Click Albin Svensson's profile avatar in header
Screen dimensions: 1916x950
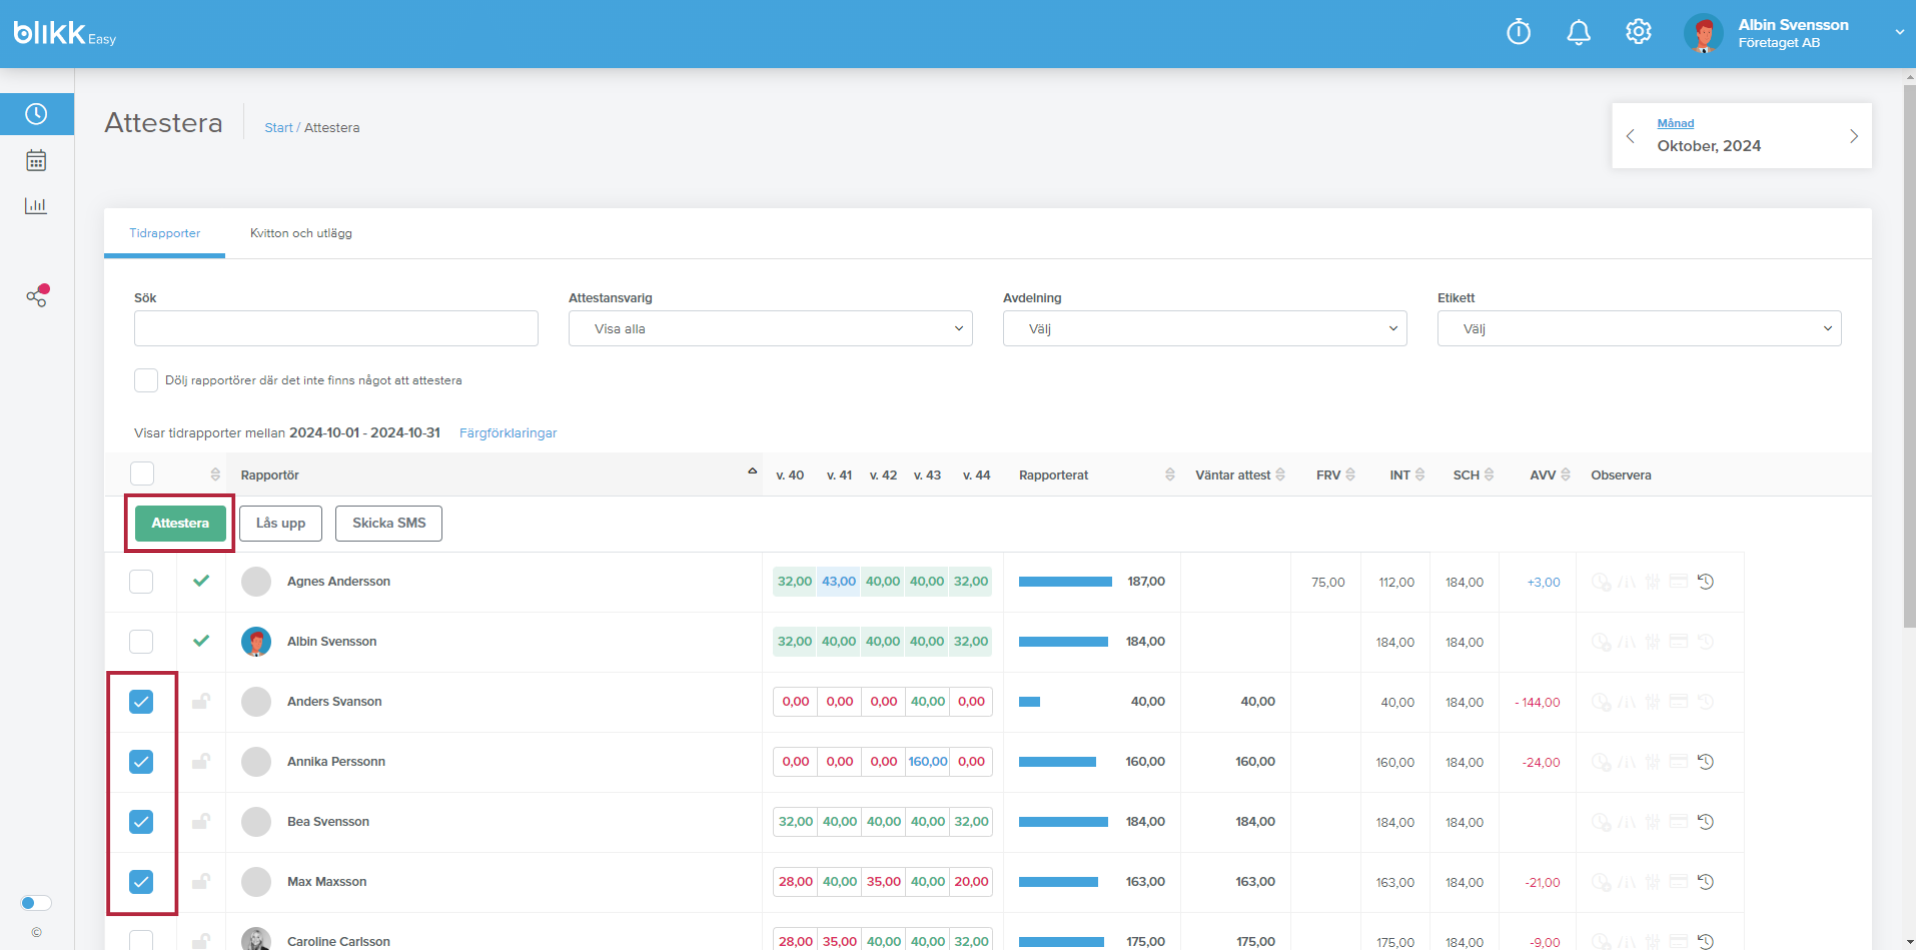pos(1704,33)
